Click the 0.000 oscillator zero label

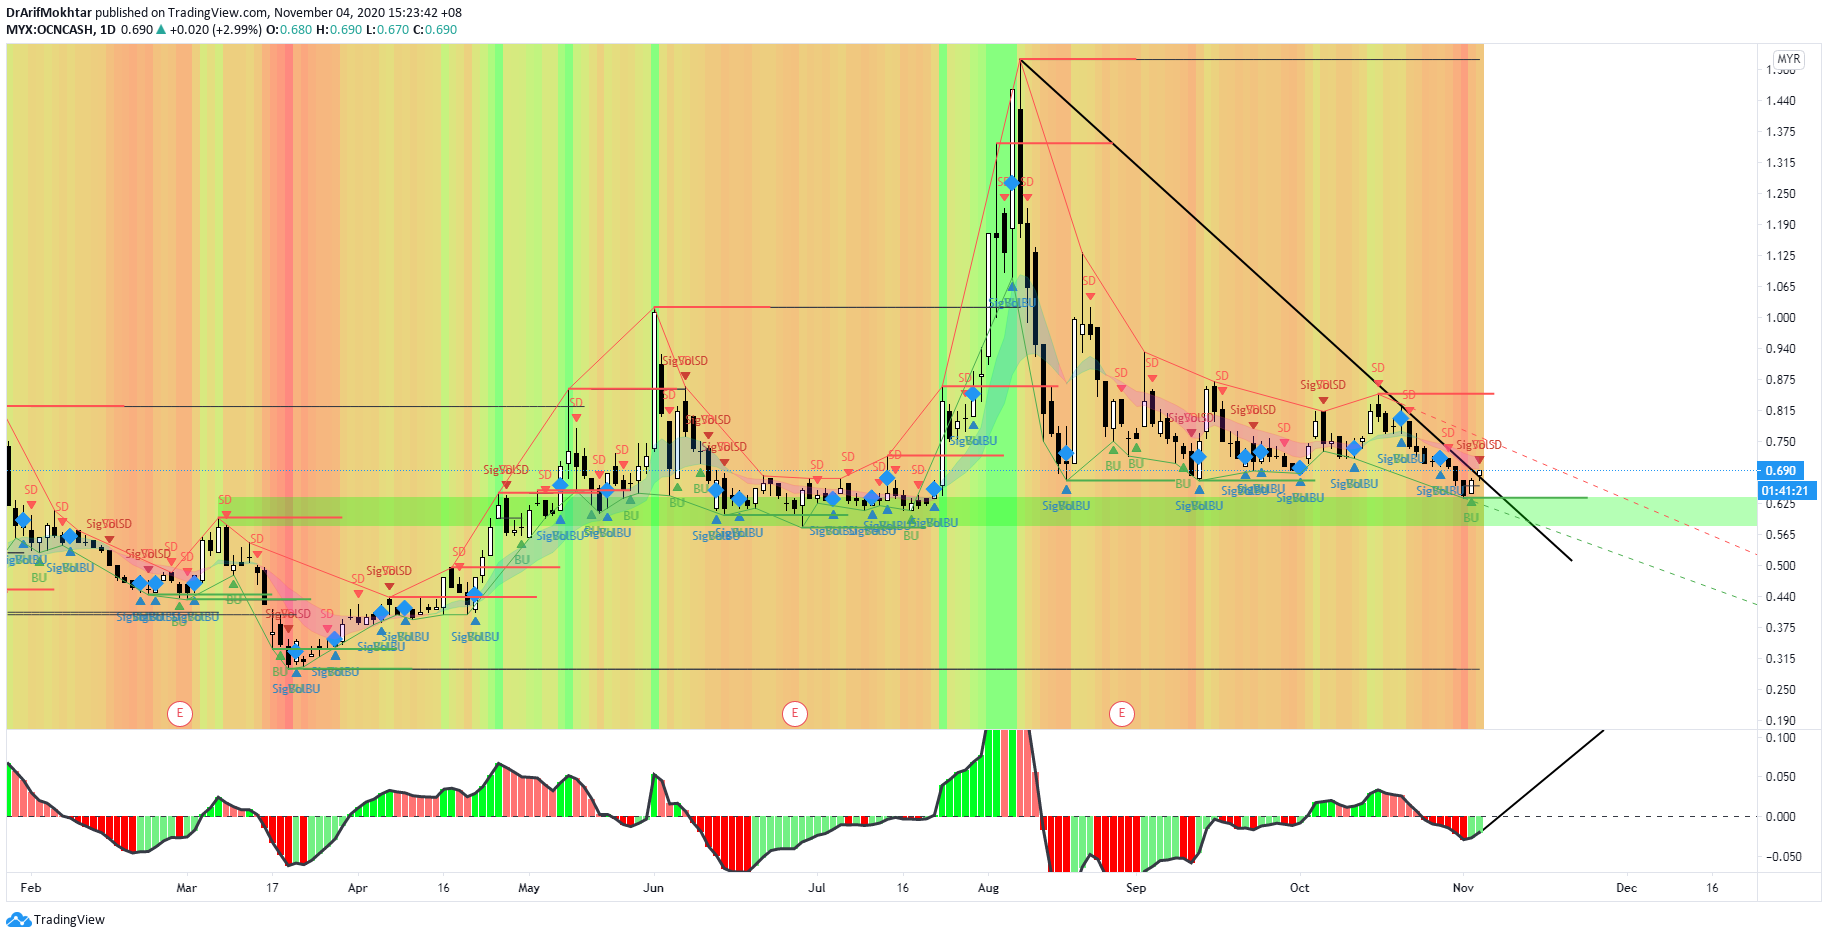(1780, 817)
